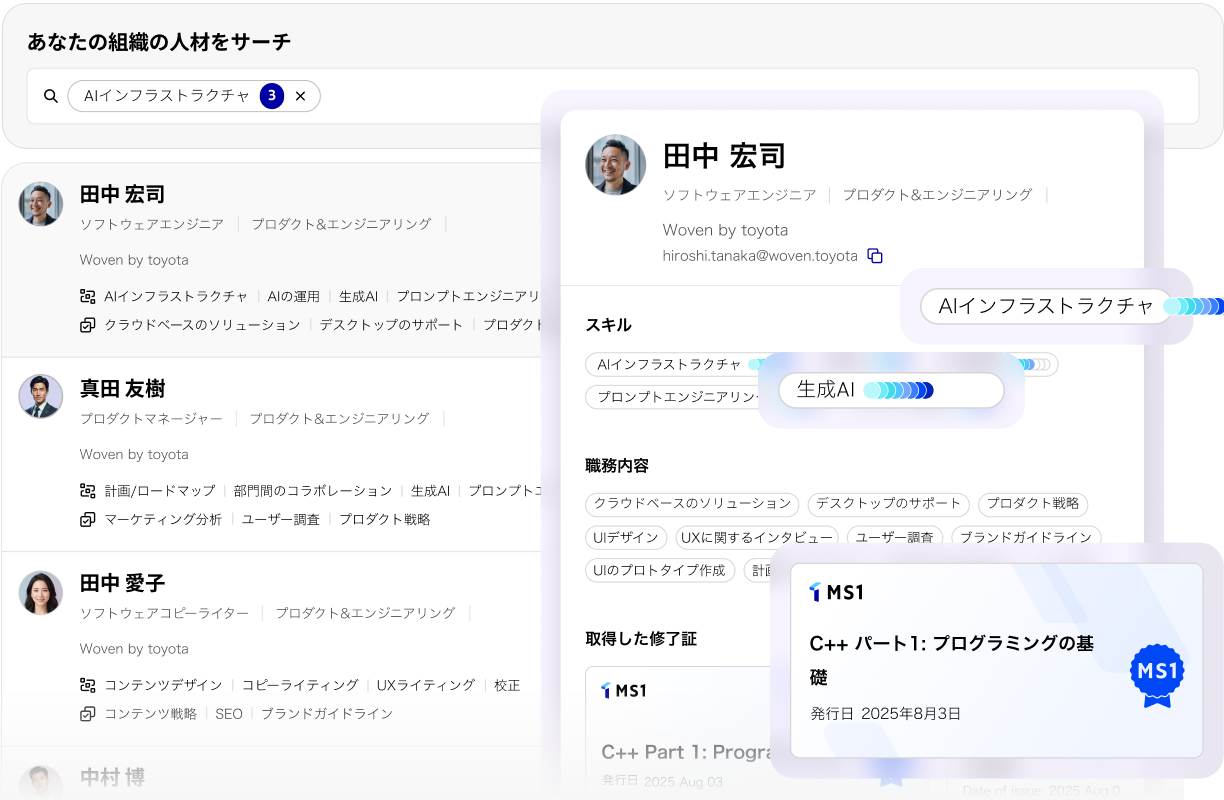
Task: Click the skills icon beside コンテンツデザイン
Action: (x=88, y=685)
